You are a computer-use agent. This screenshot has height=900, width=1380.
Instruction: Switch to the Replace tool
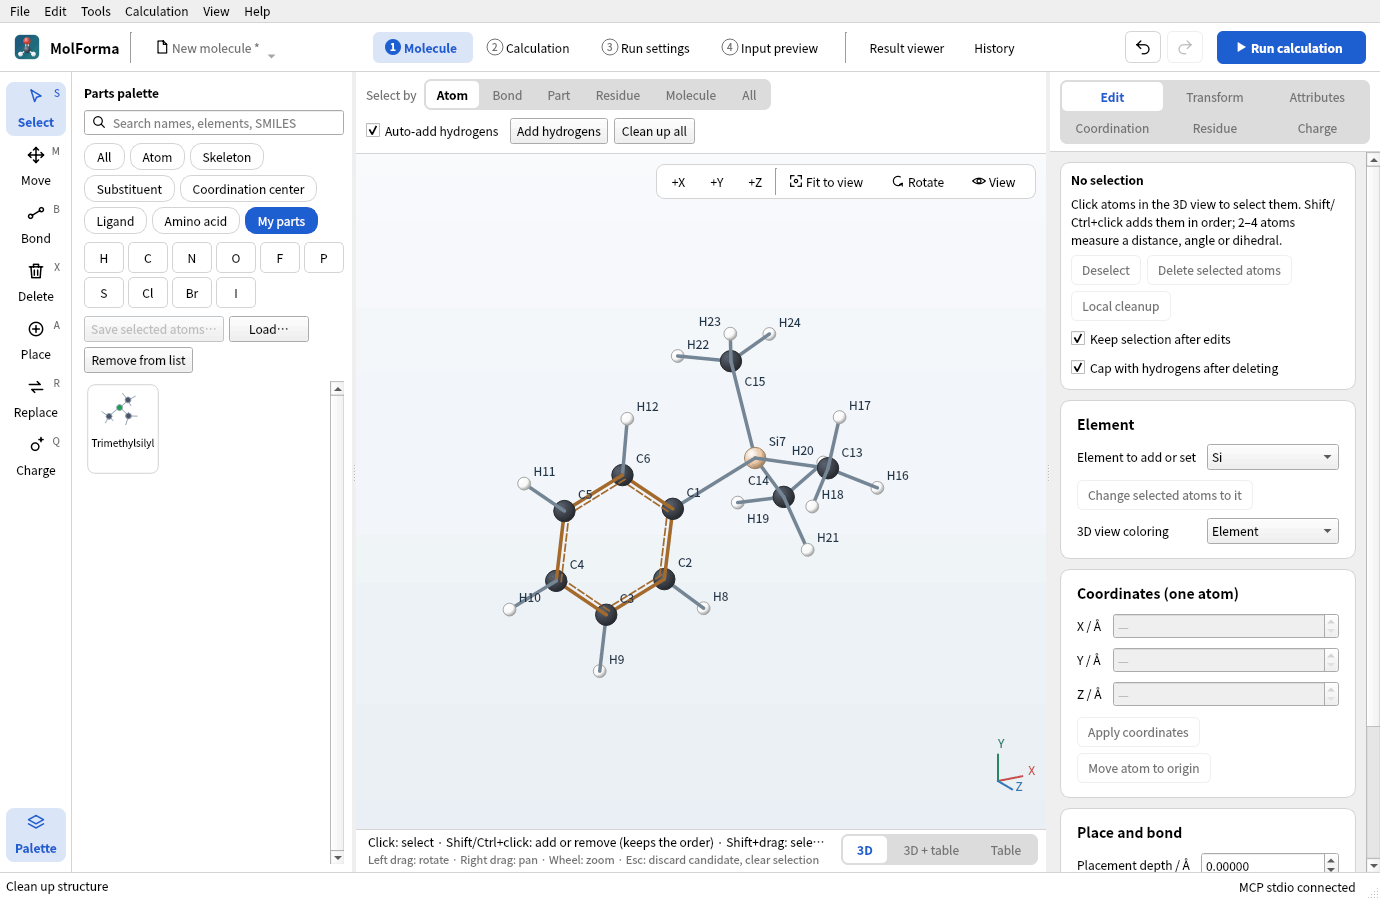pos(36,398)
